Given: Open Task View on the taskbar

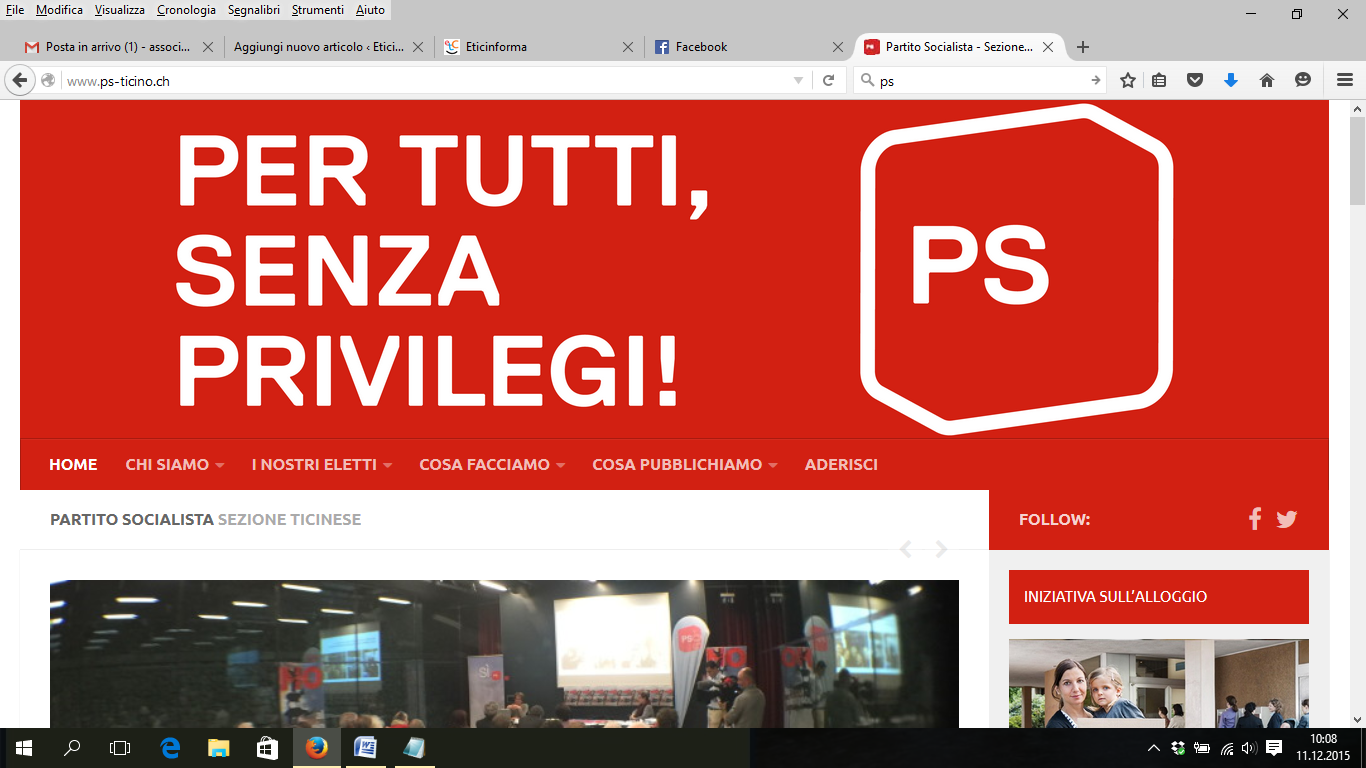Looking at the screenshot, I should click(x=120, y=747).
